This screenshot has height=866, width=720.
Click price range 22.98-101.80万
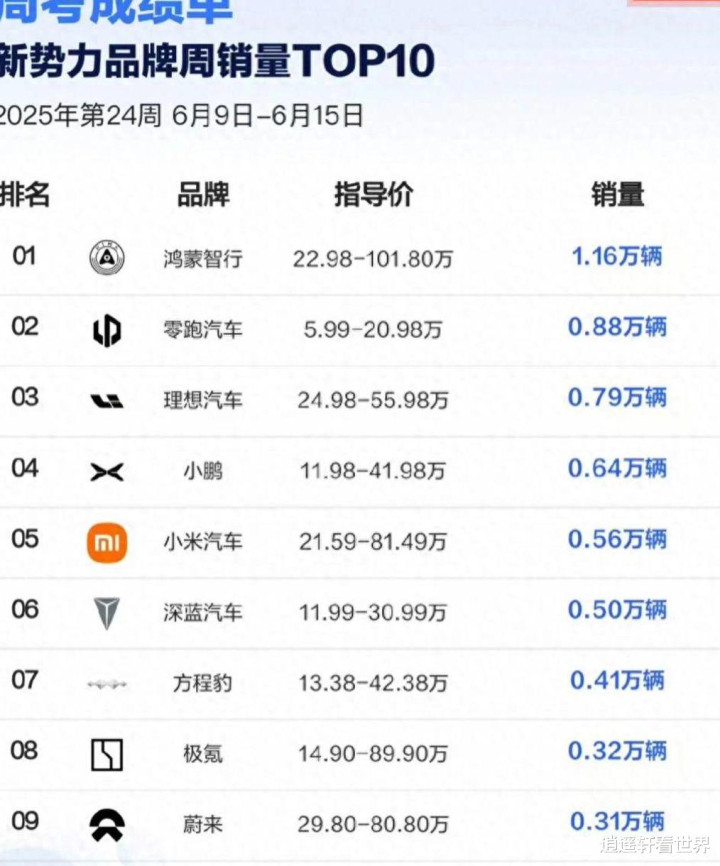373,258
